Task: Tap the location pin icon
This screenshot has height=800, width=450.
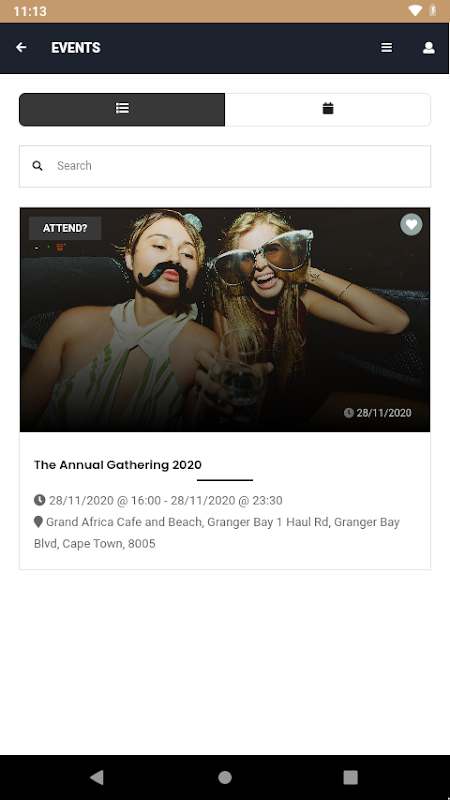Action: click(x=38, y=522)
